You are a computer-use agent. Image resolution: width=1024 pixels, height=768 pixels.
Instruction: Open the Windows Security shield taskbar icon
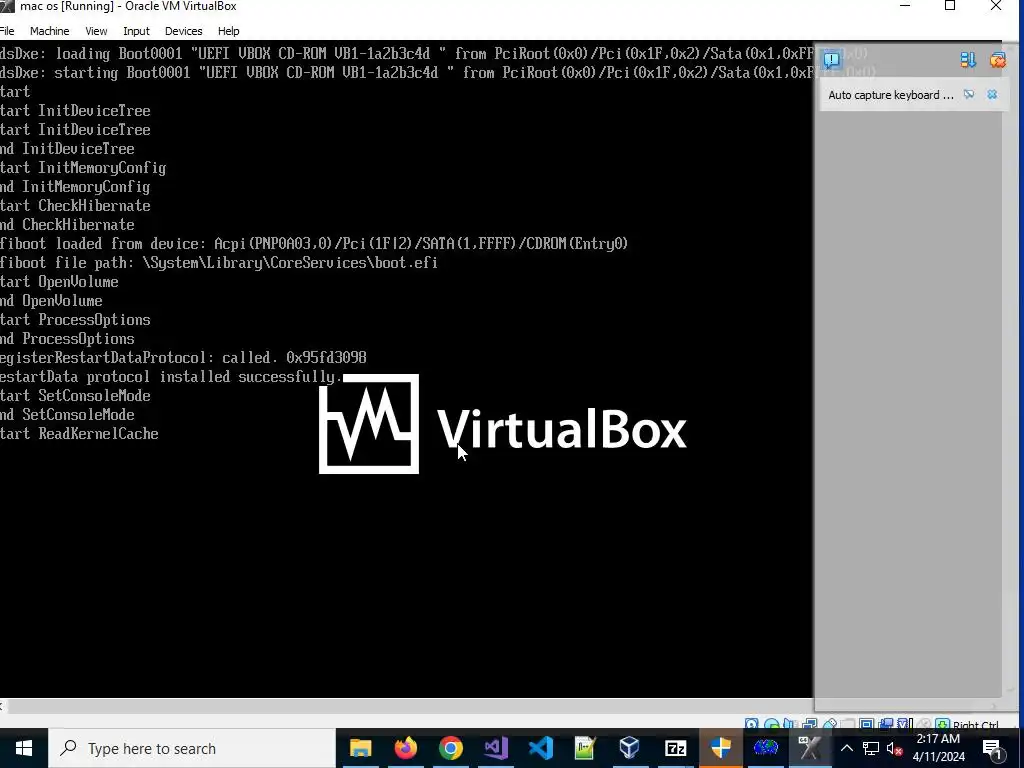point(720,748)
